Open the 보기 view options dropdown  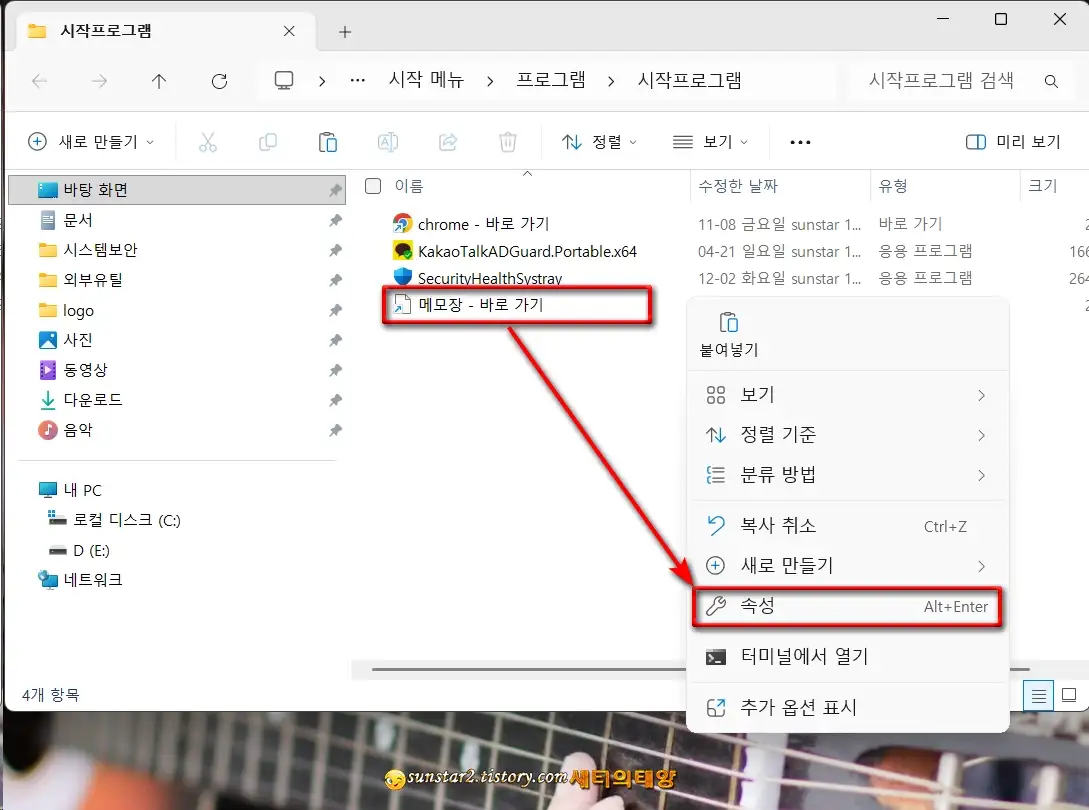click(710, 141)
